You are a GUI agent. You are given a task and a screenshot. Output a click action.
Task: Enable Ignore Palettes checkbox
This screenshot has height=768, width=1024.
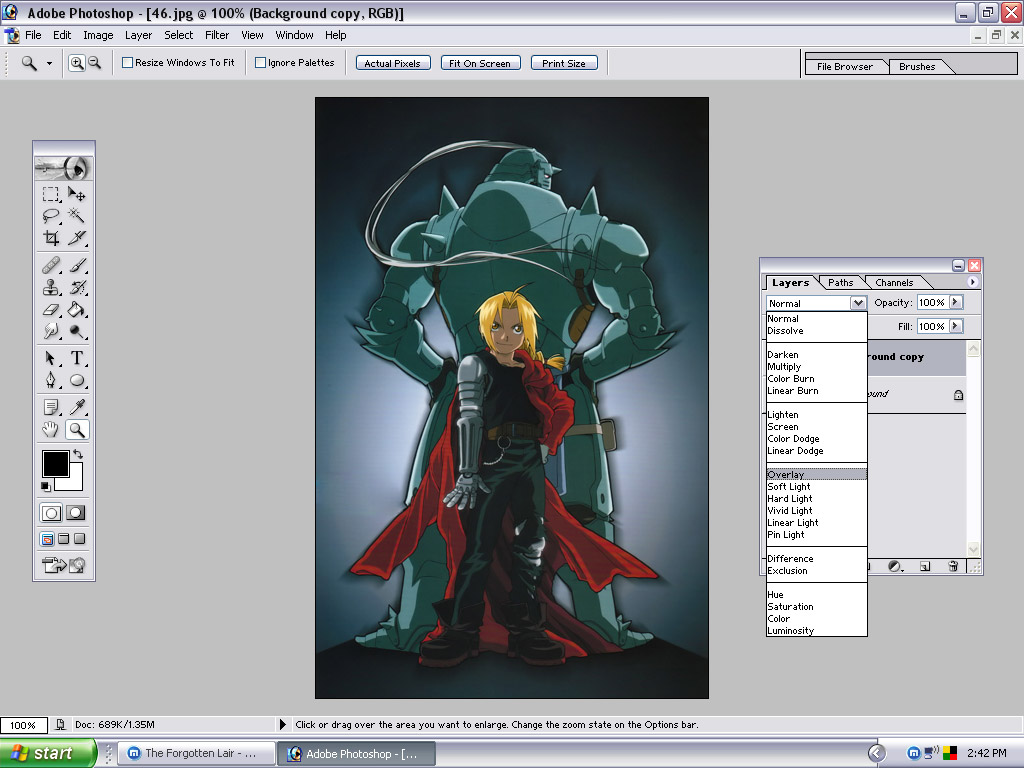tap(260, 63)
